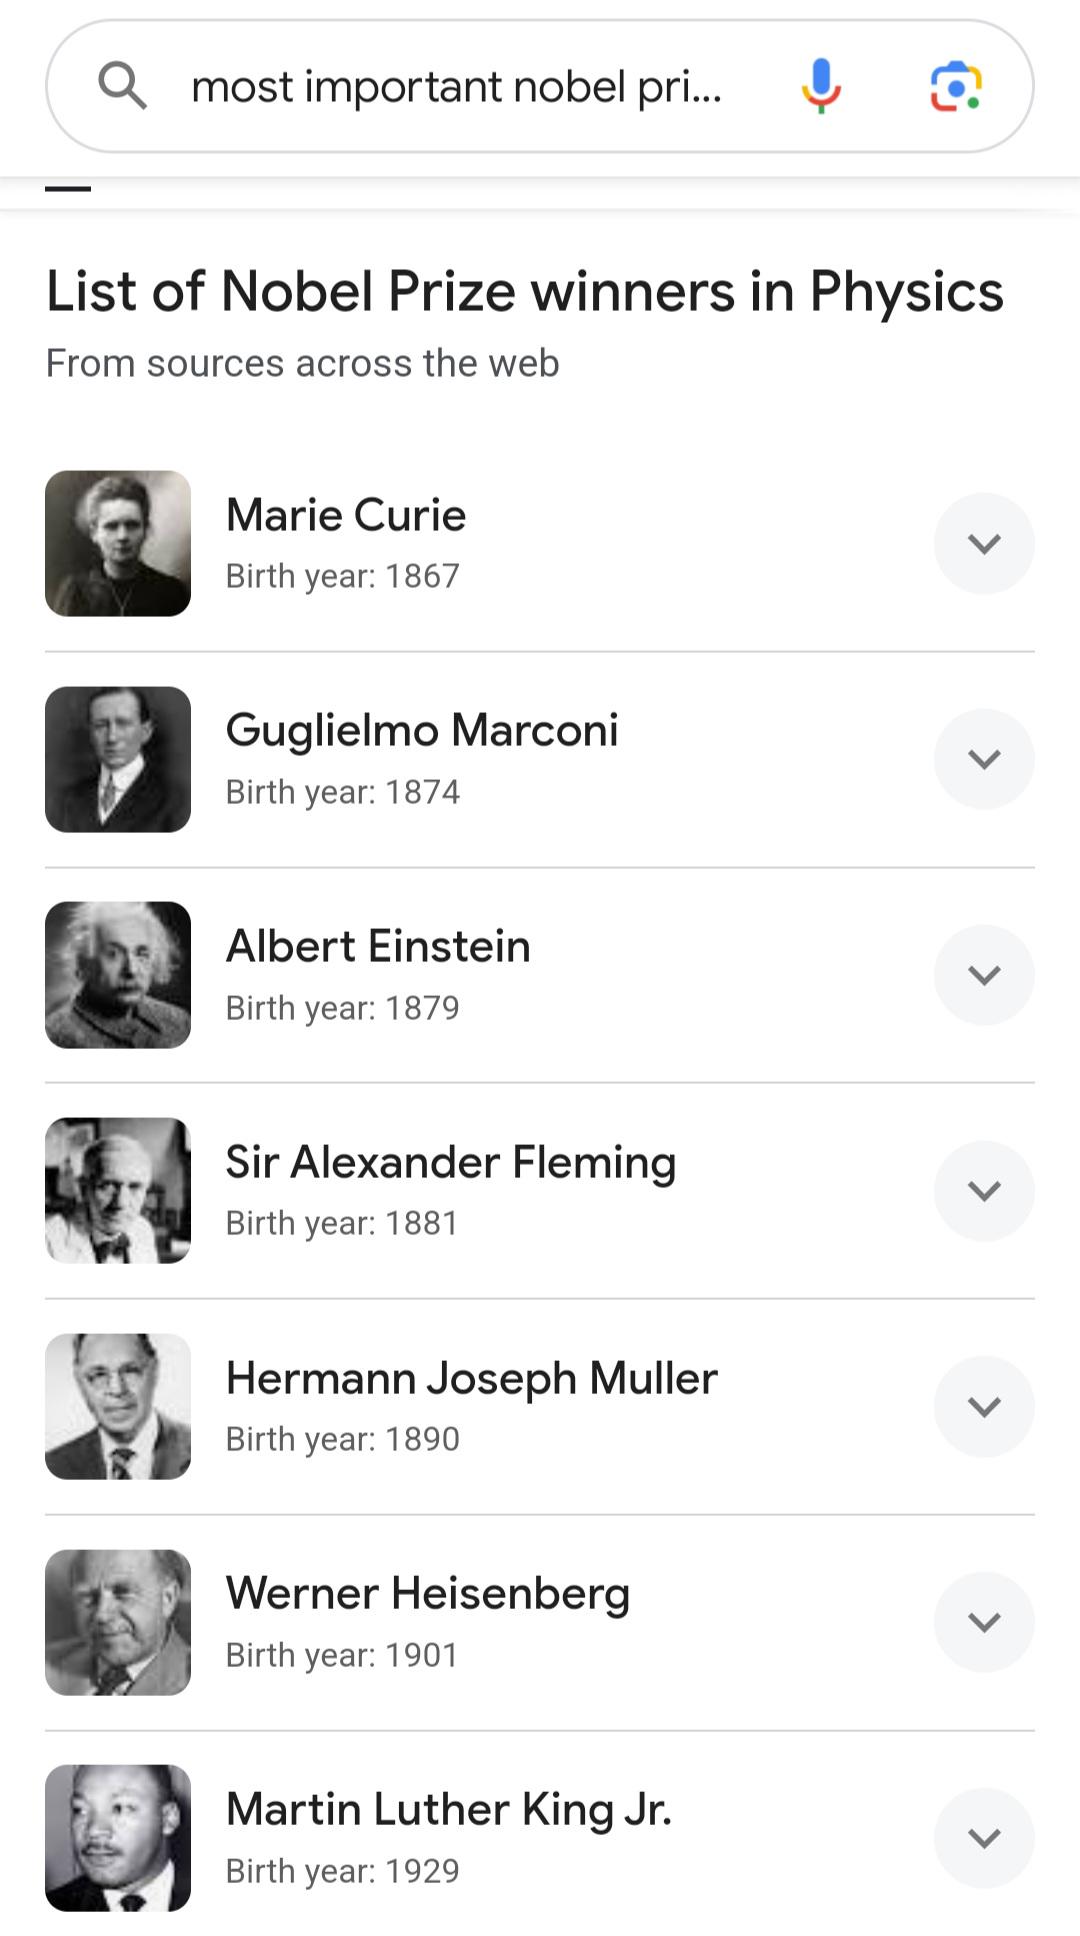This screenshot has height=1936, width=1080.
Task: Tap the magnifying glass search icon
Action: click(x=122, y=85)
